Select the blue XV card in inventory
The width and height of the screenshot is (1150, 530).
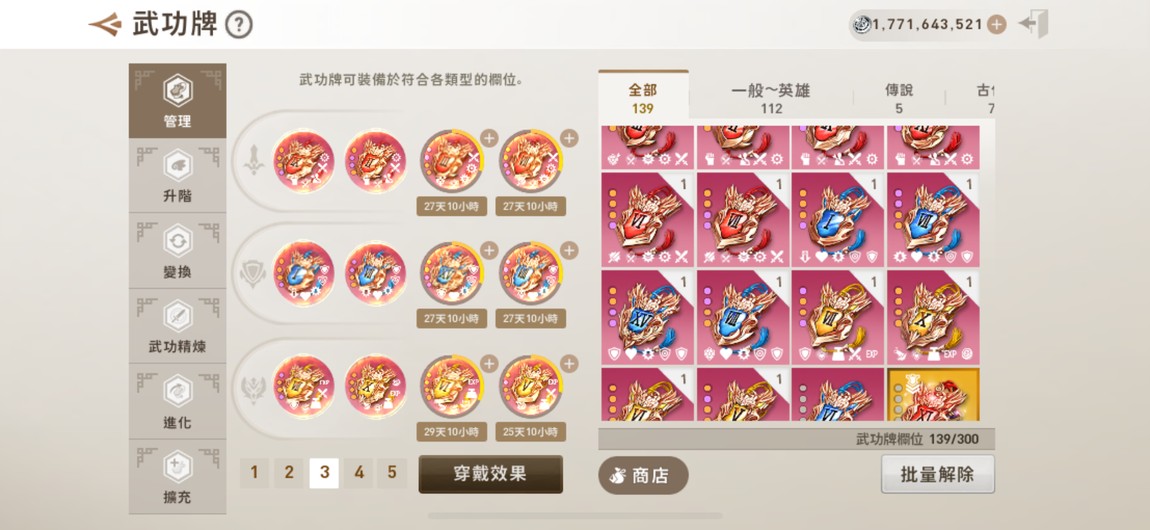coord(648,317)
